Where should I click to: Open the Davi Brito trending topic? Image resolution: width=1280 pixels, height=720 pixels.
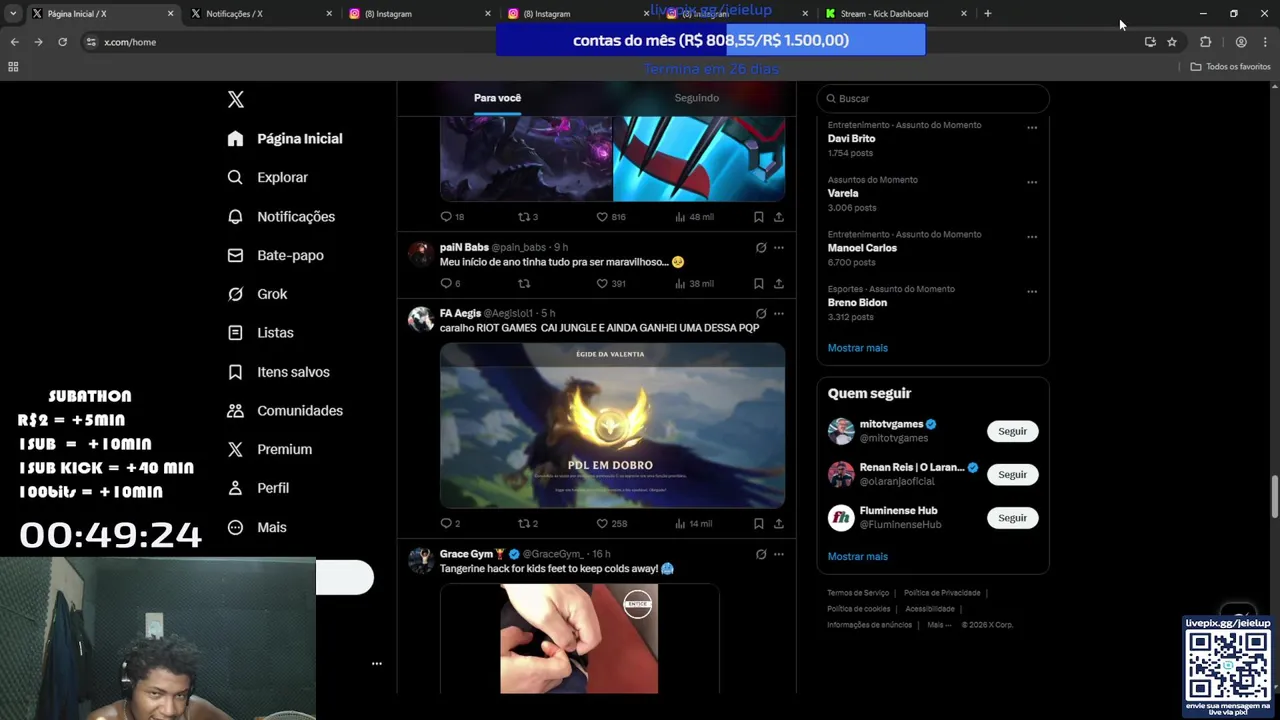click(851, 139)
